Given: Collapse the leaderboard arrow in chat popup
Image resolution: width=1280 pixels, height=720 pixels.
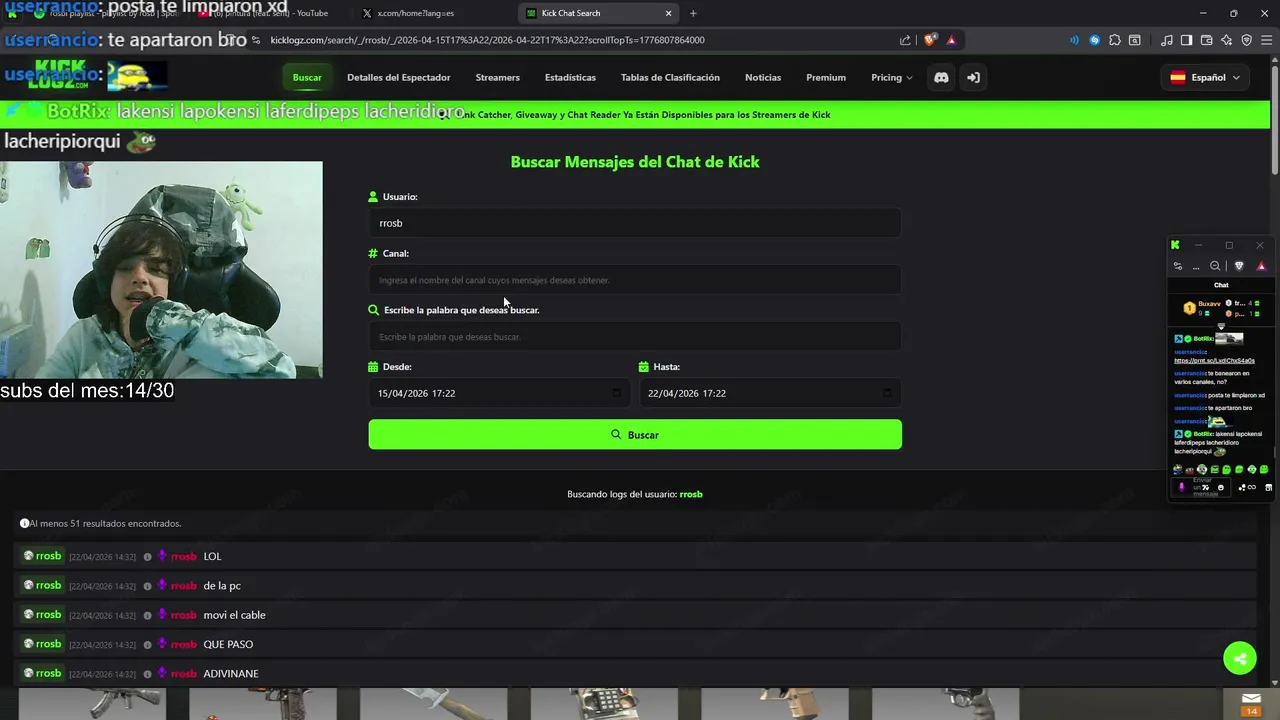Looking at the screenshot, I should coord(1221,326).
